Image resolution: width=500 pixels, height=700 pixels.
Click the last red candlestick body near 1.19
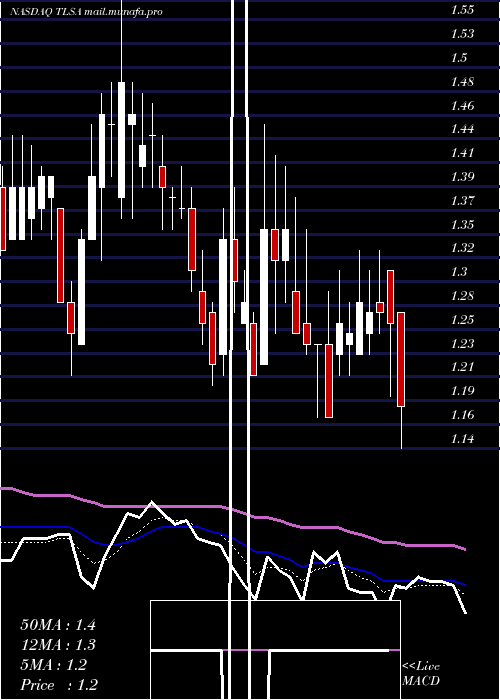401,359
